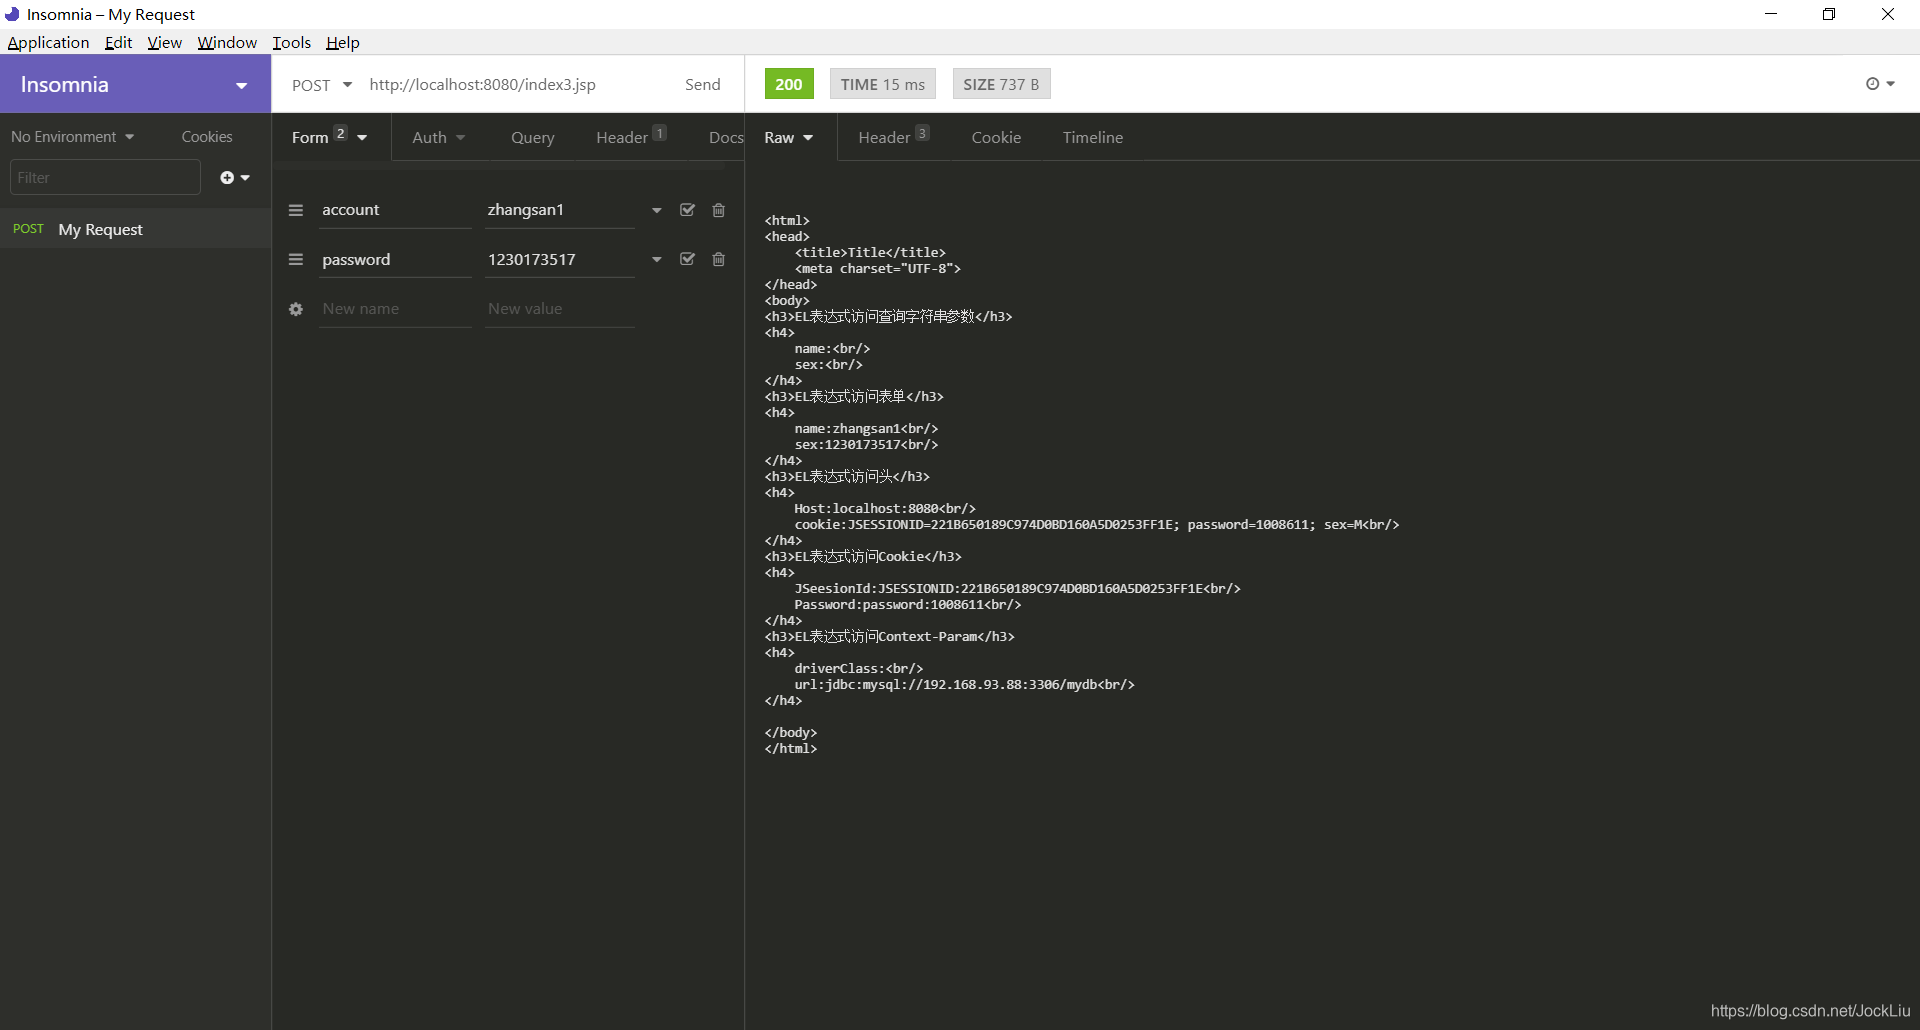Switch to the response Header tab
Viewport: 1920px width, 1030px height.
point(893,137)
